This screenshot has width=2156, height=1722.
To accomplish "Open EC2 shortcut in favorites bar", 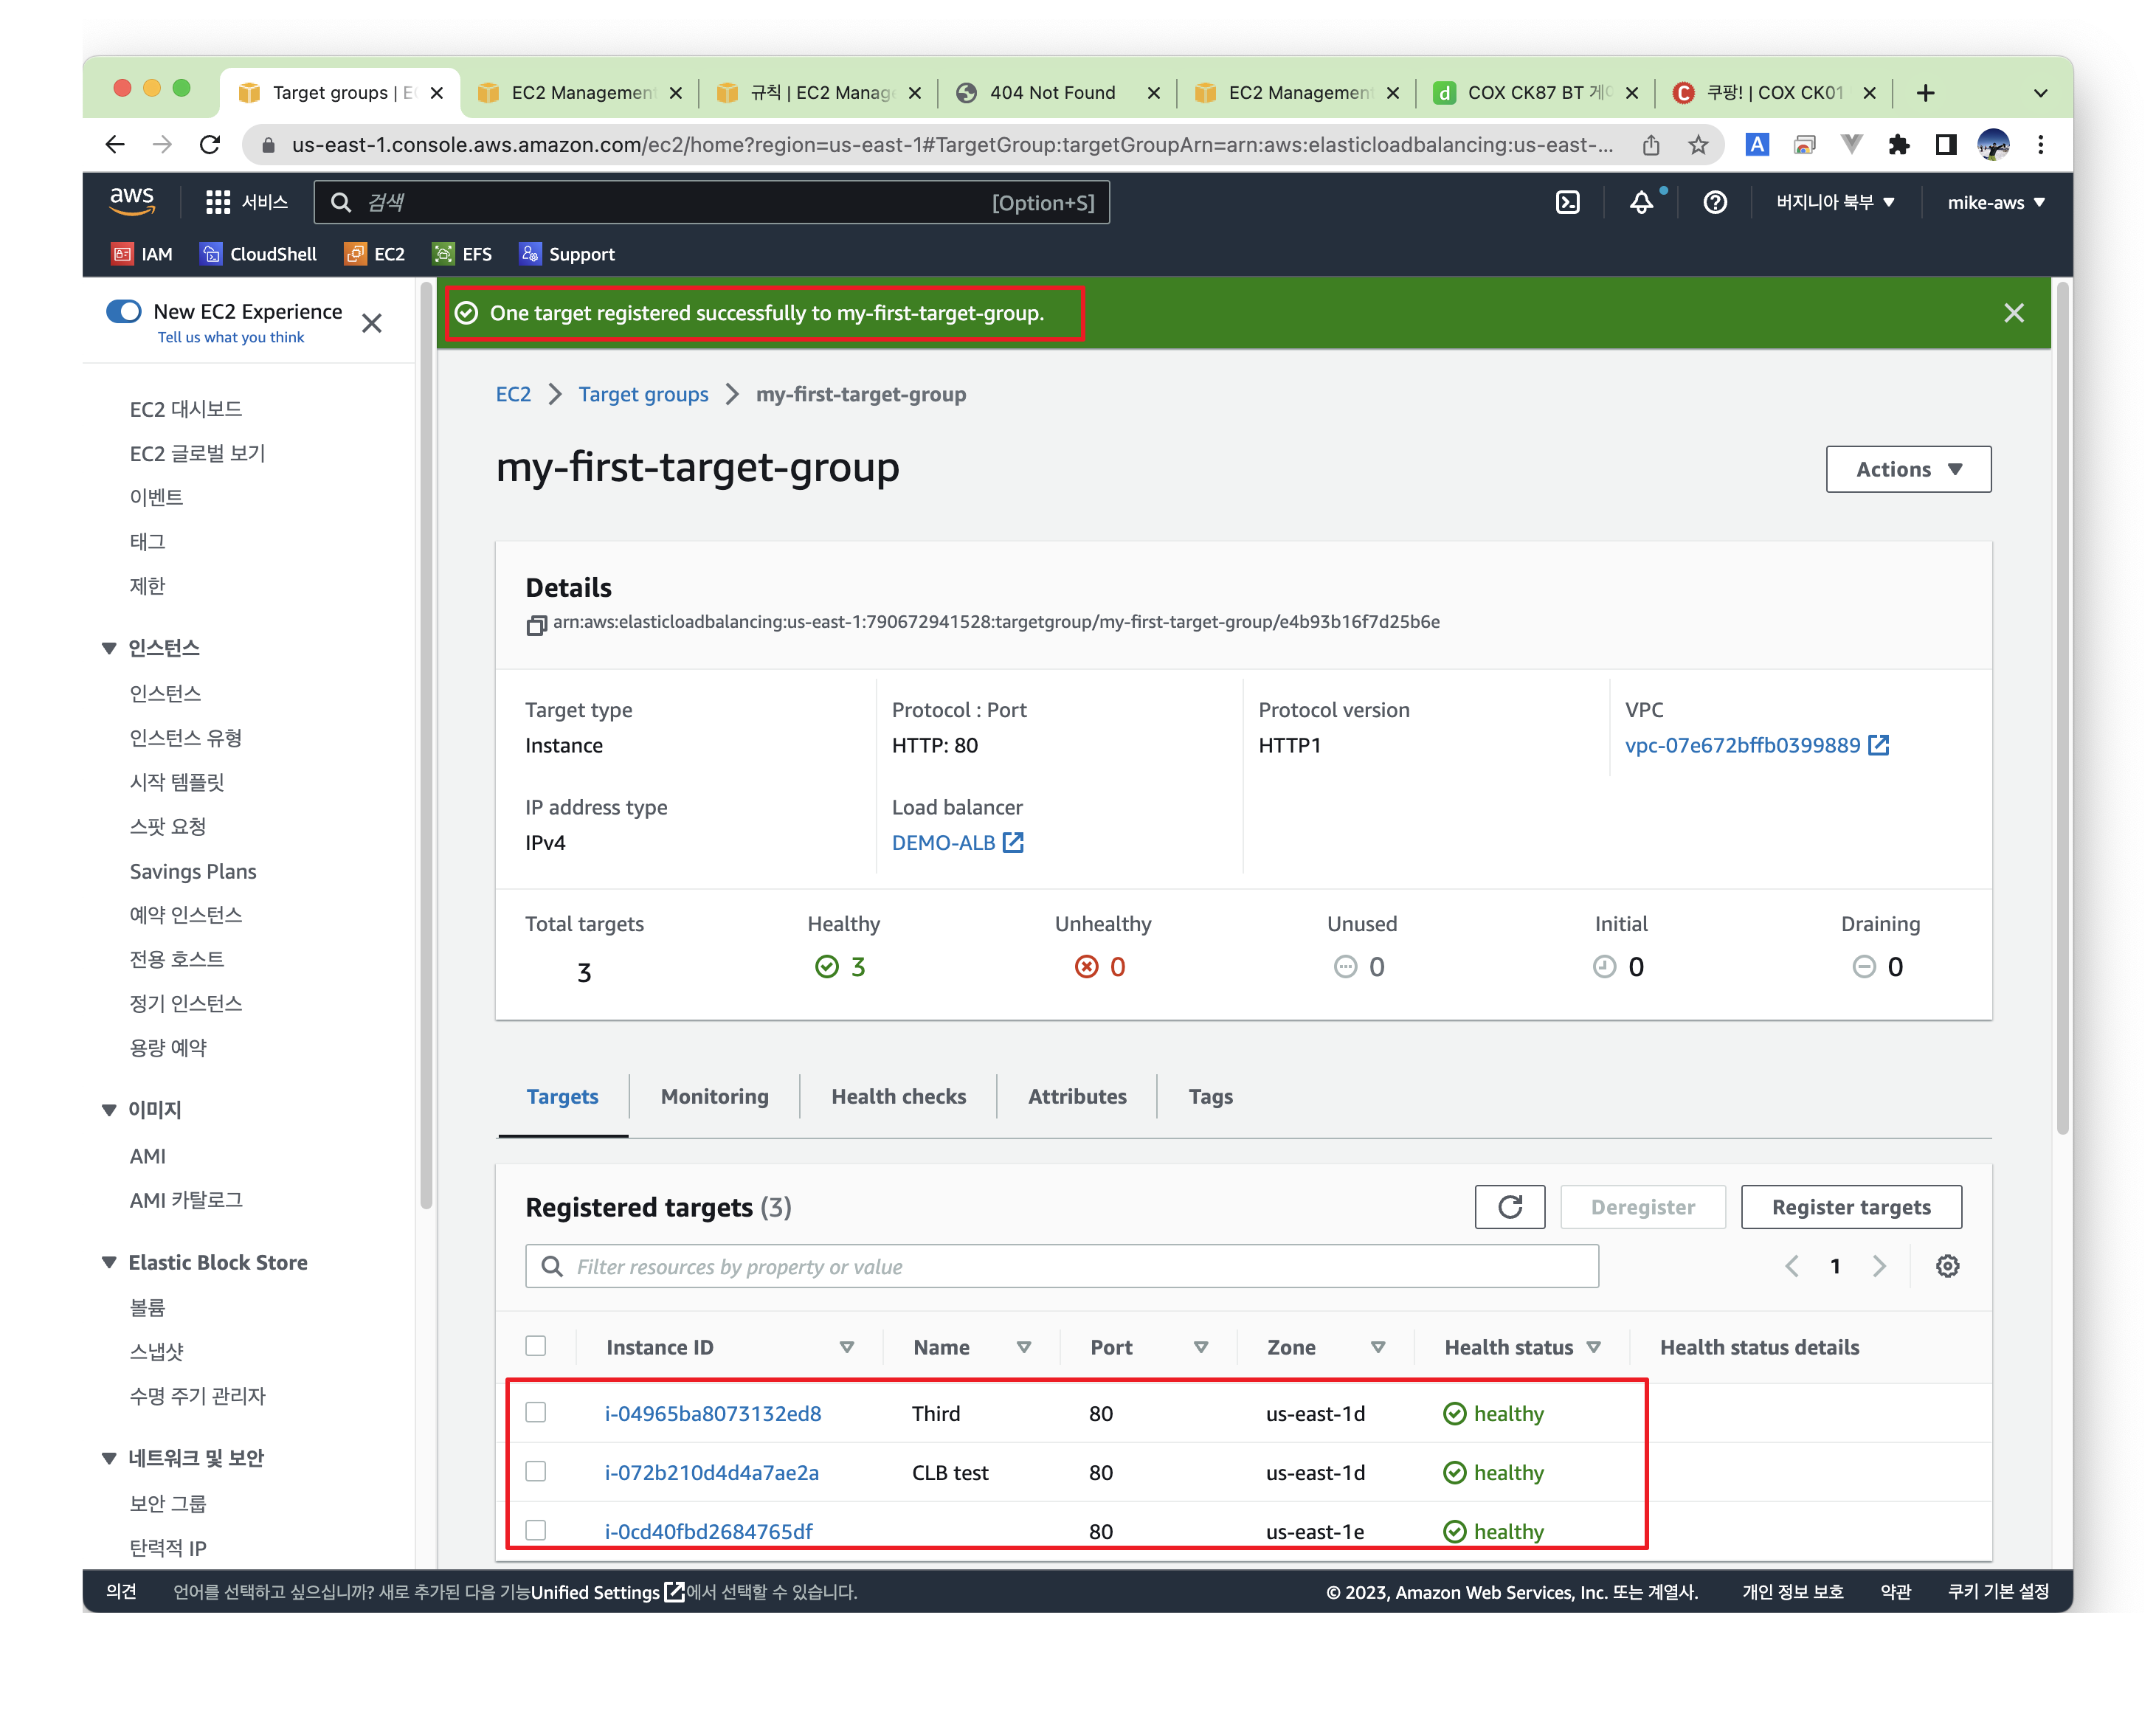I will pos(374,254).
